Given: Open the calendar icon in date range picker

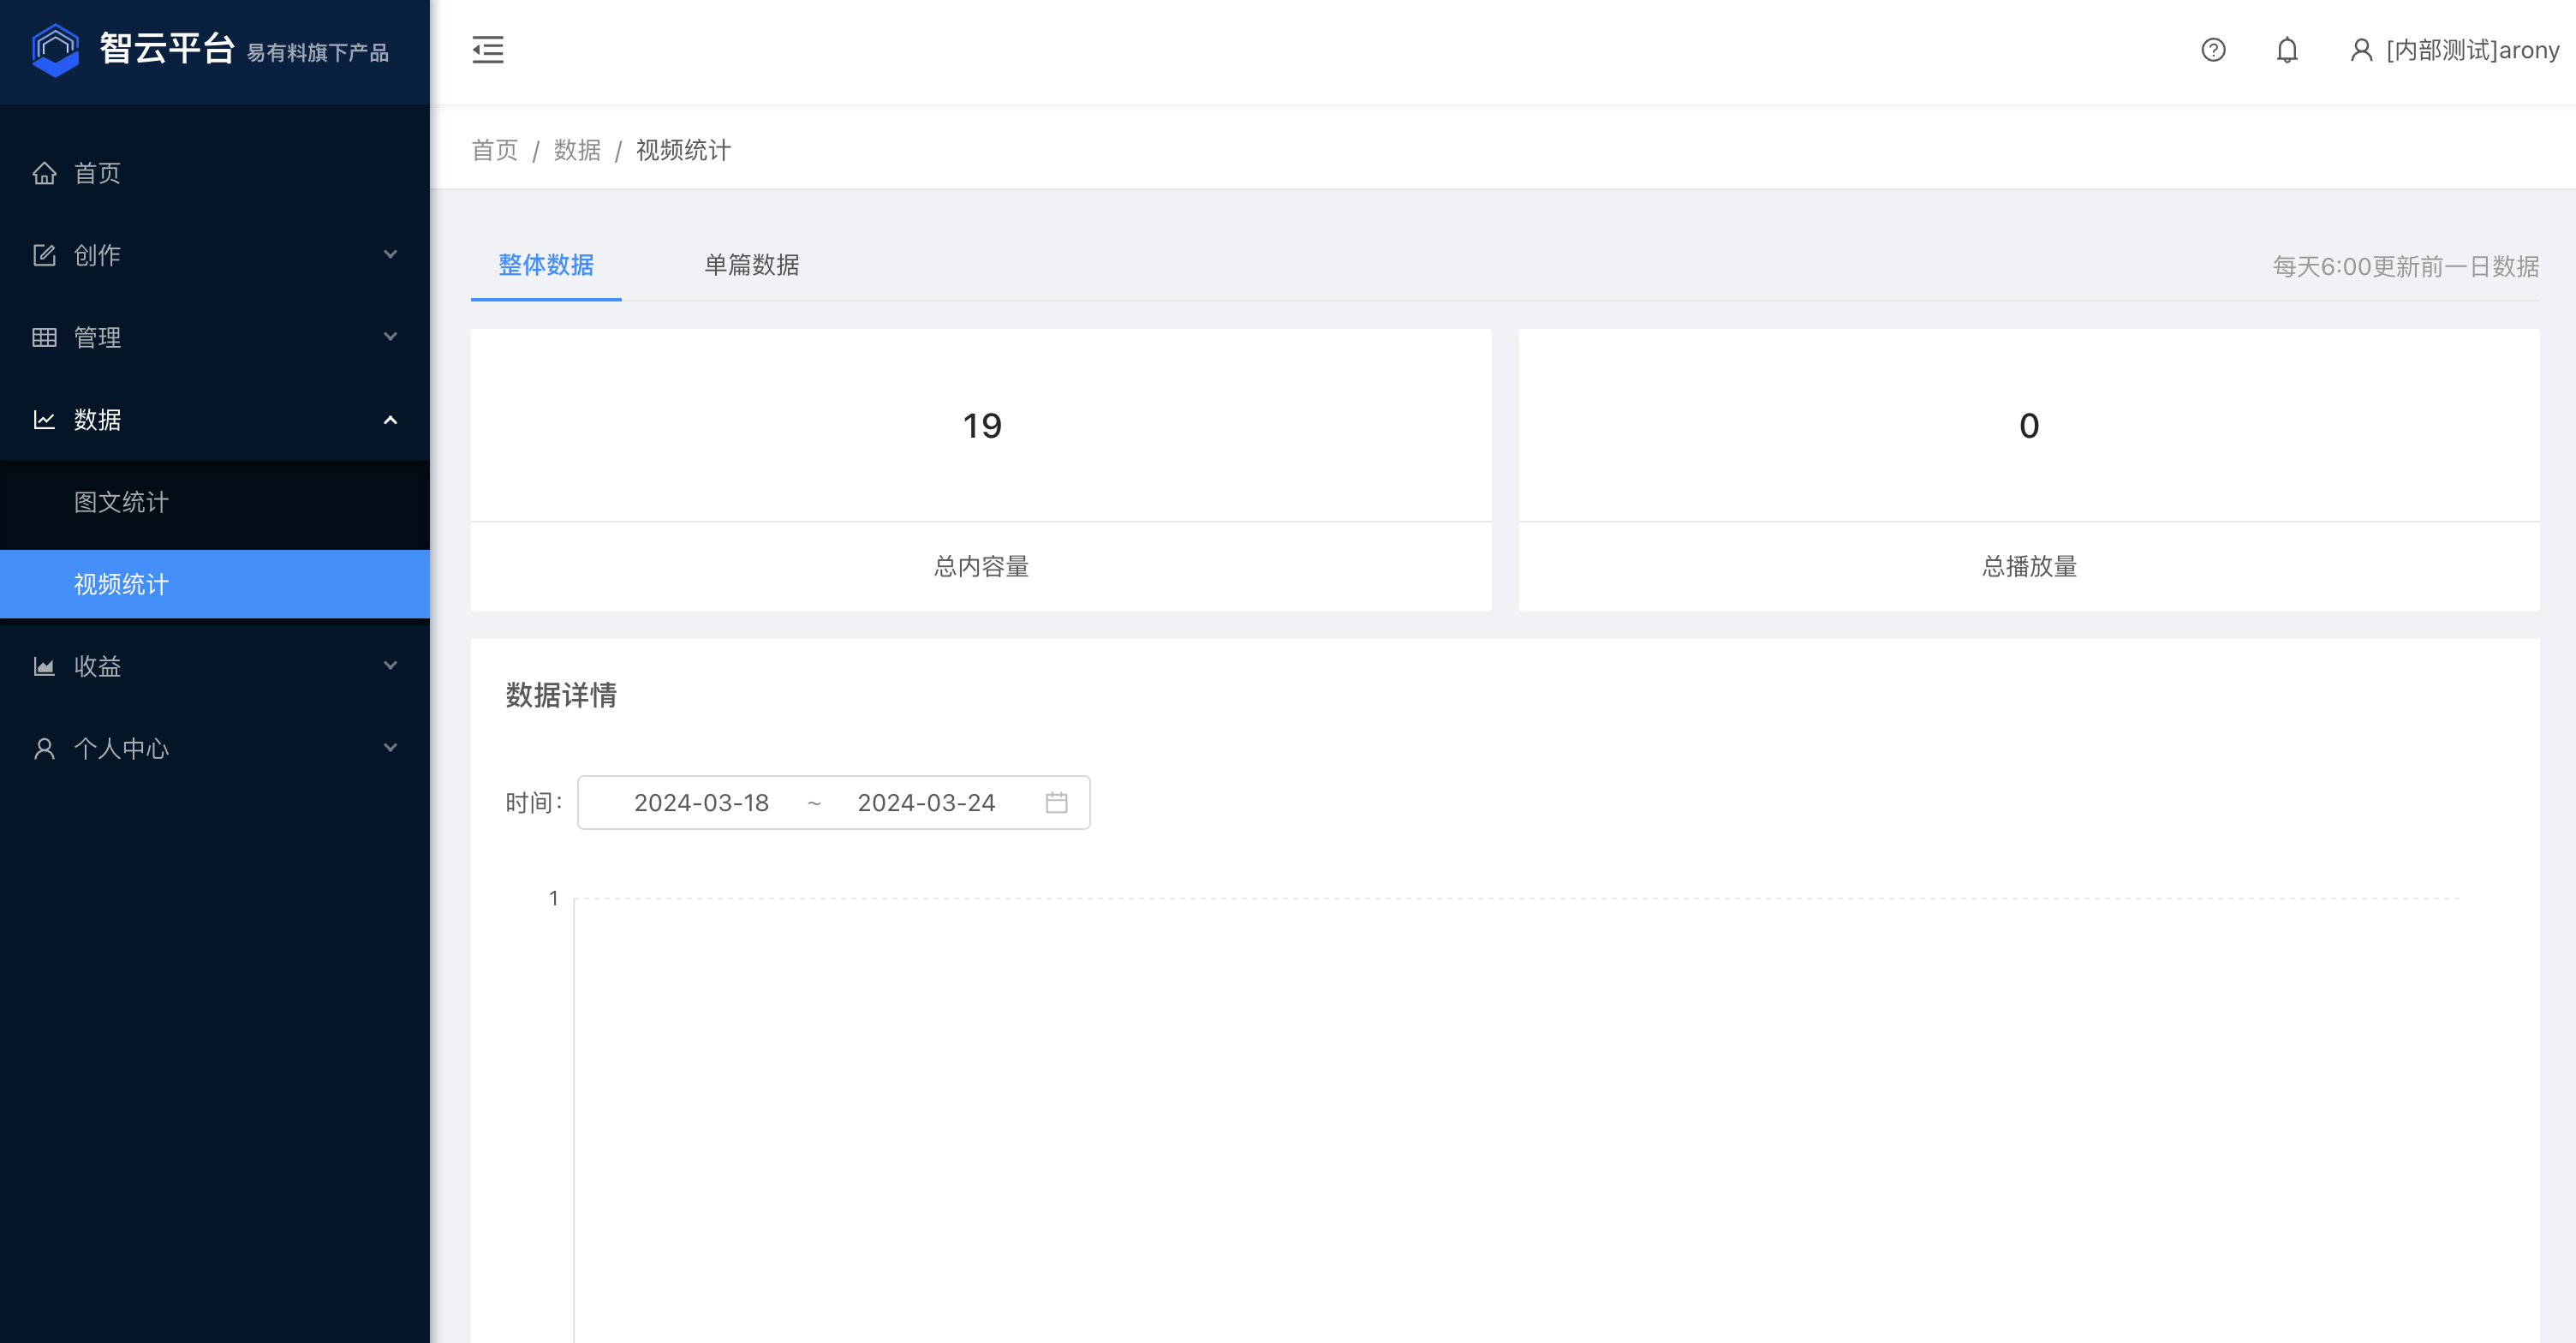Looking at the screenshot, I should pos(1056,802).
